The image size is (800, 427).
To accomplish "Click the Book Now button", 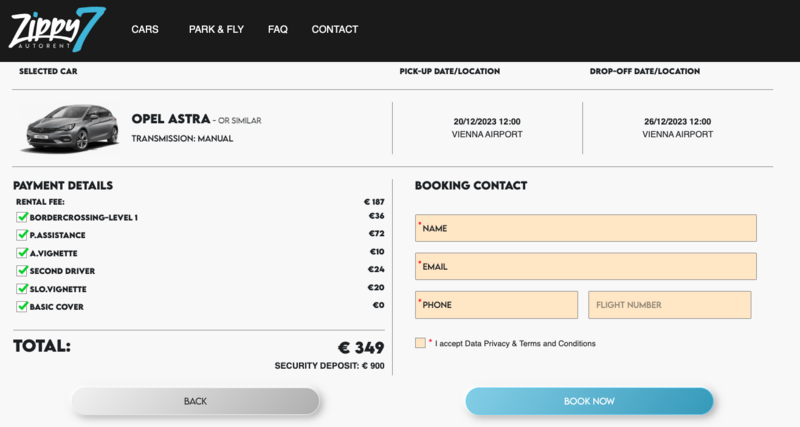I will click(589, 401).
